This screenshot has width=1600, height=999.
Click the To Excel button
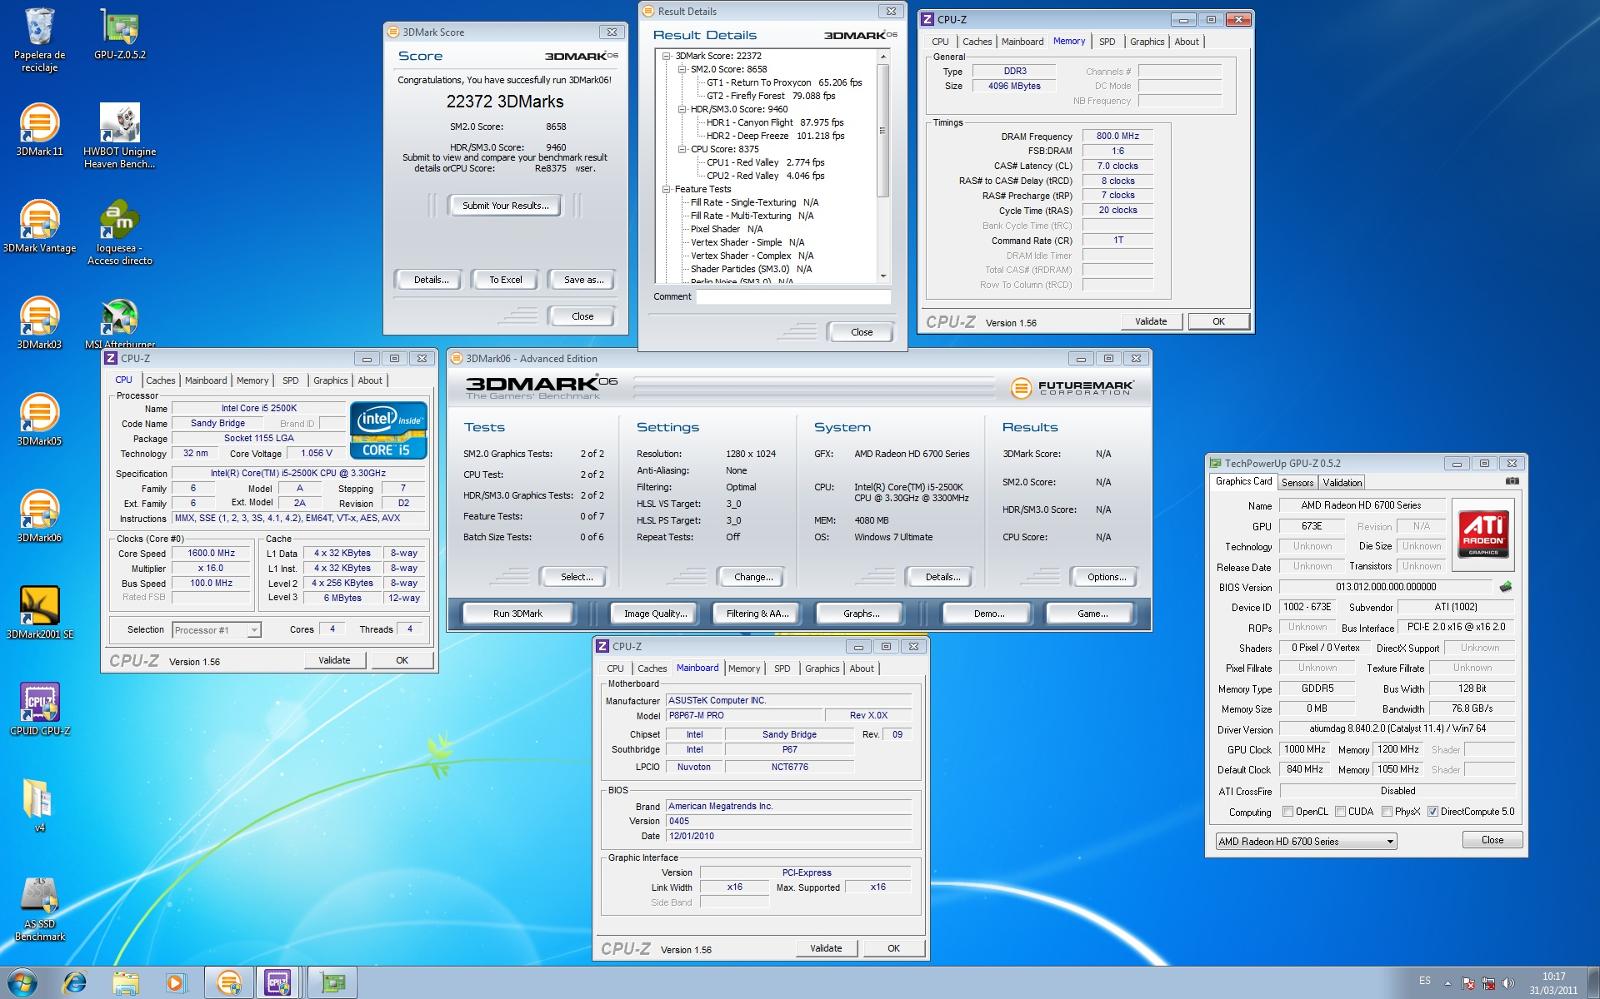click(x=505, y=280)
